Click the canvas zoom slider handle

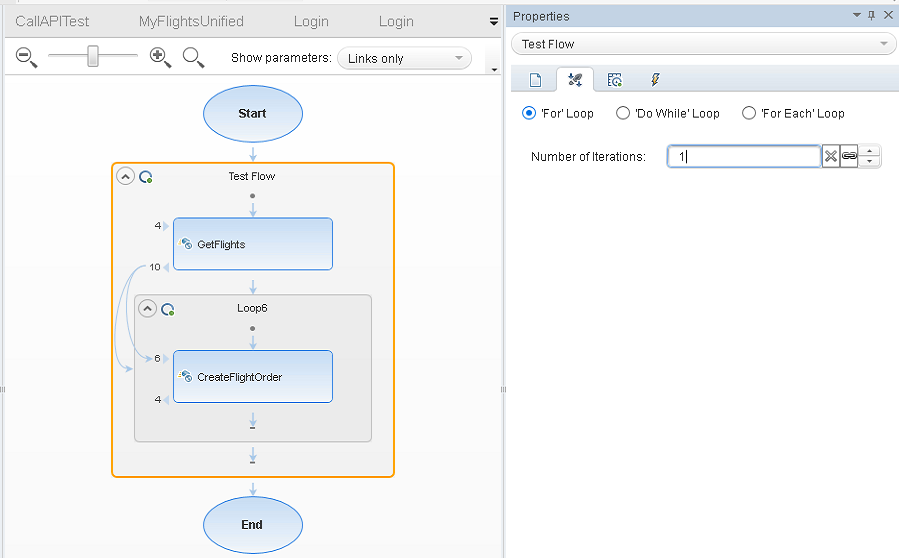[x=93, y=57]
